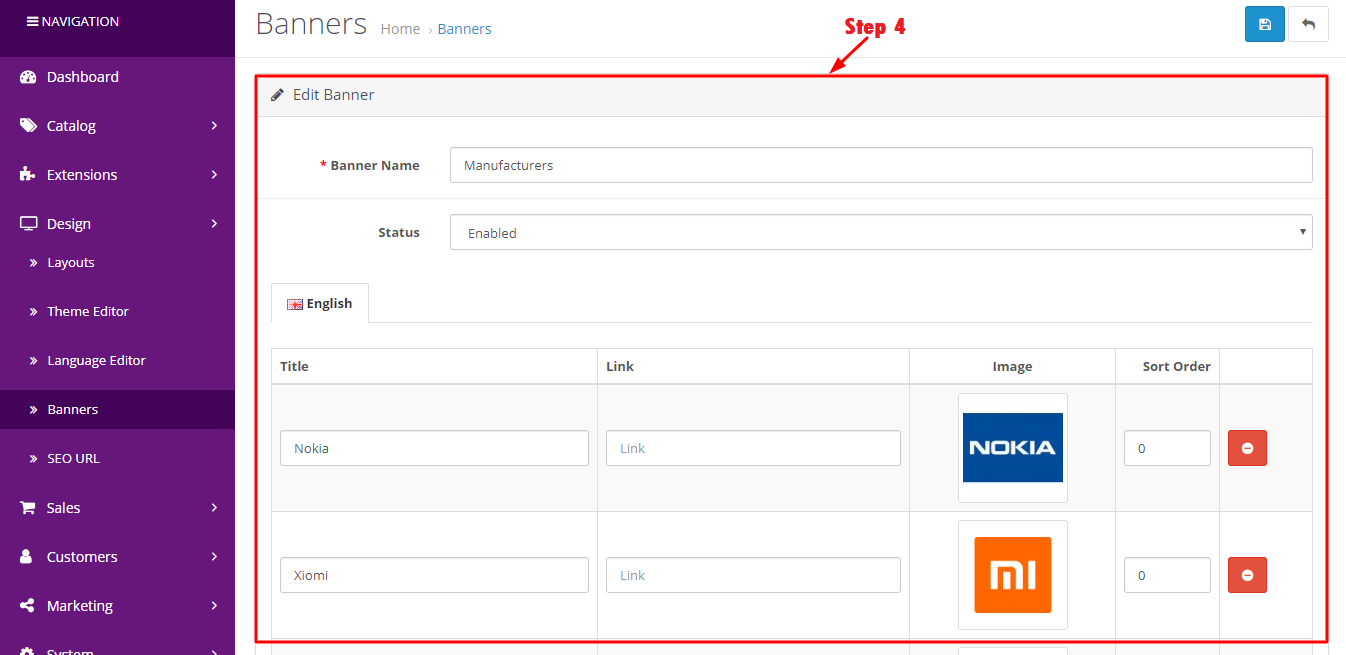The width and height of the screenshot is (1346, 655).
Task: Click the Sort Order column header
Action: (x=1177, y=367)
